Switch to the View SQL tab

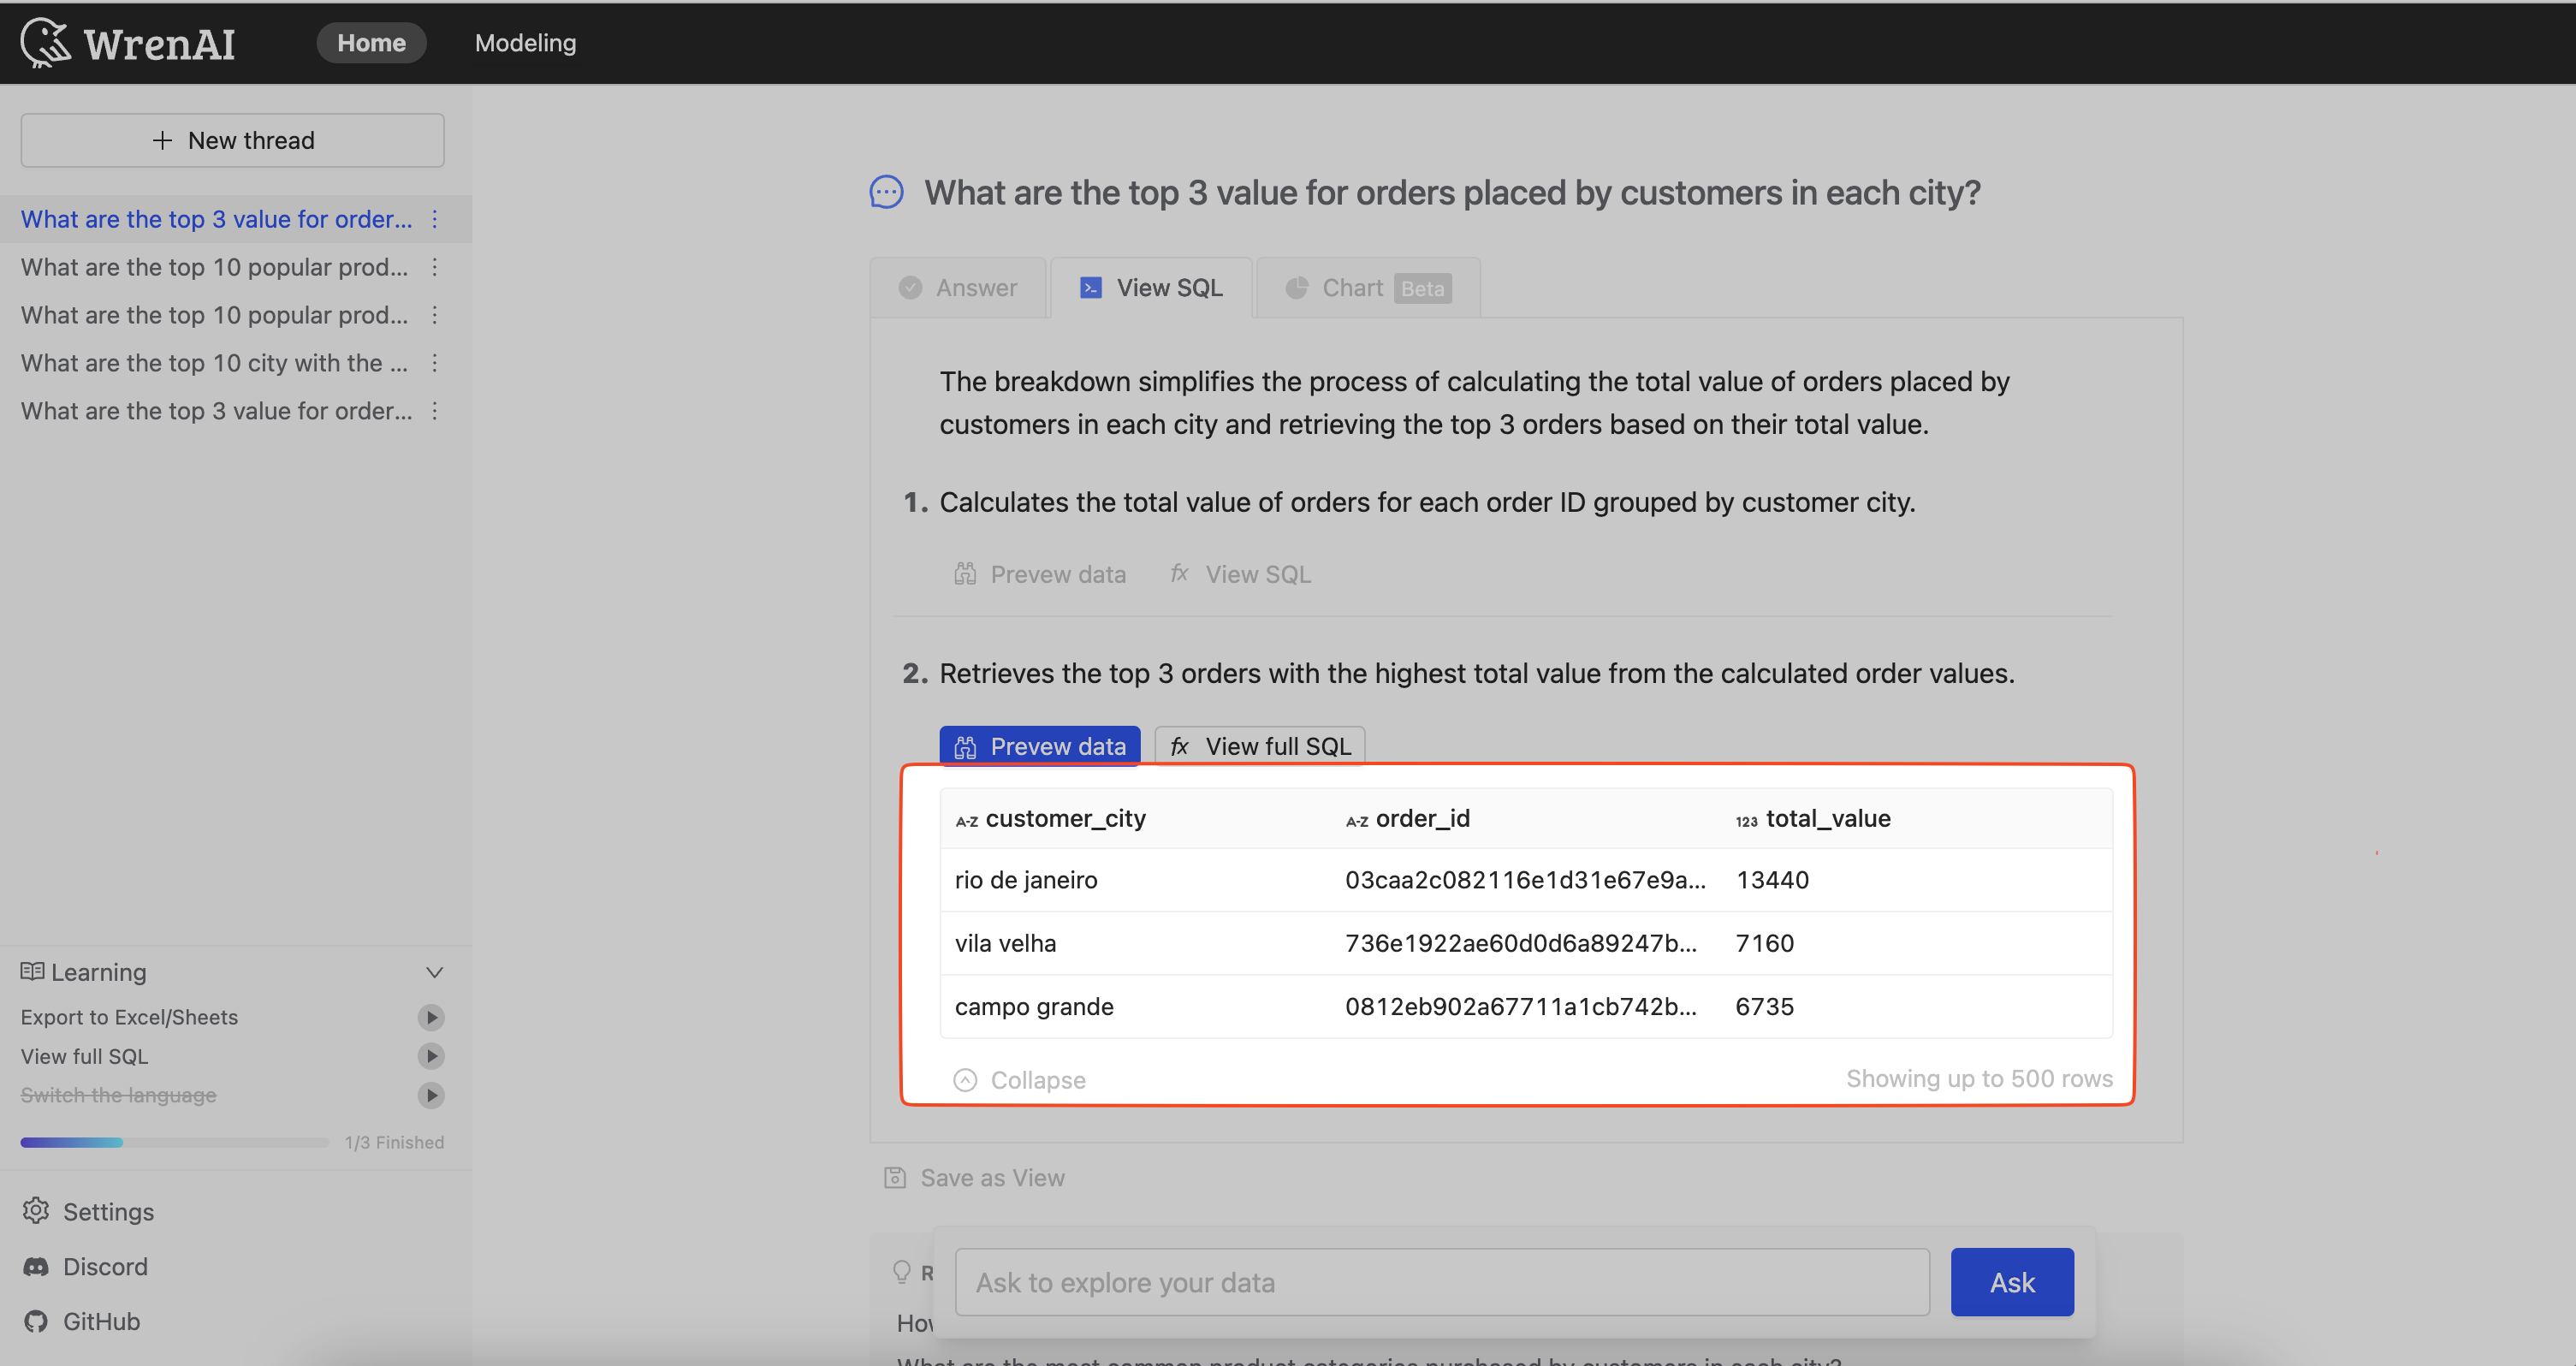click(x=1151, y=288)
